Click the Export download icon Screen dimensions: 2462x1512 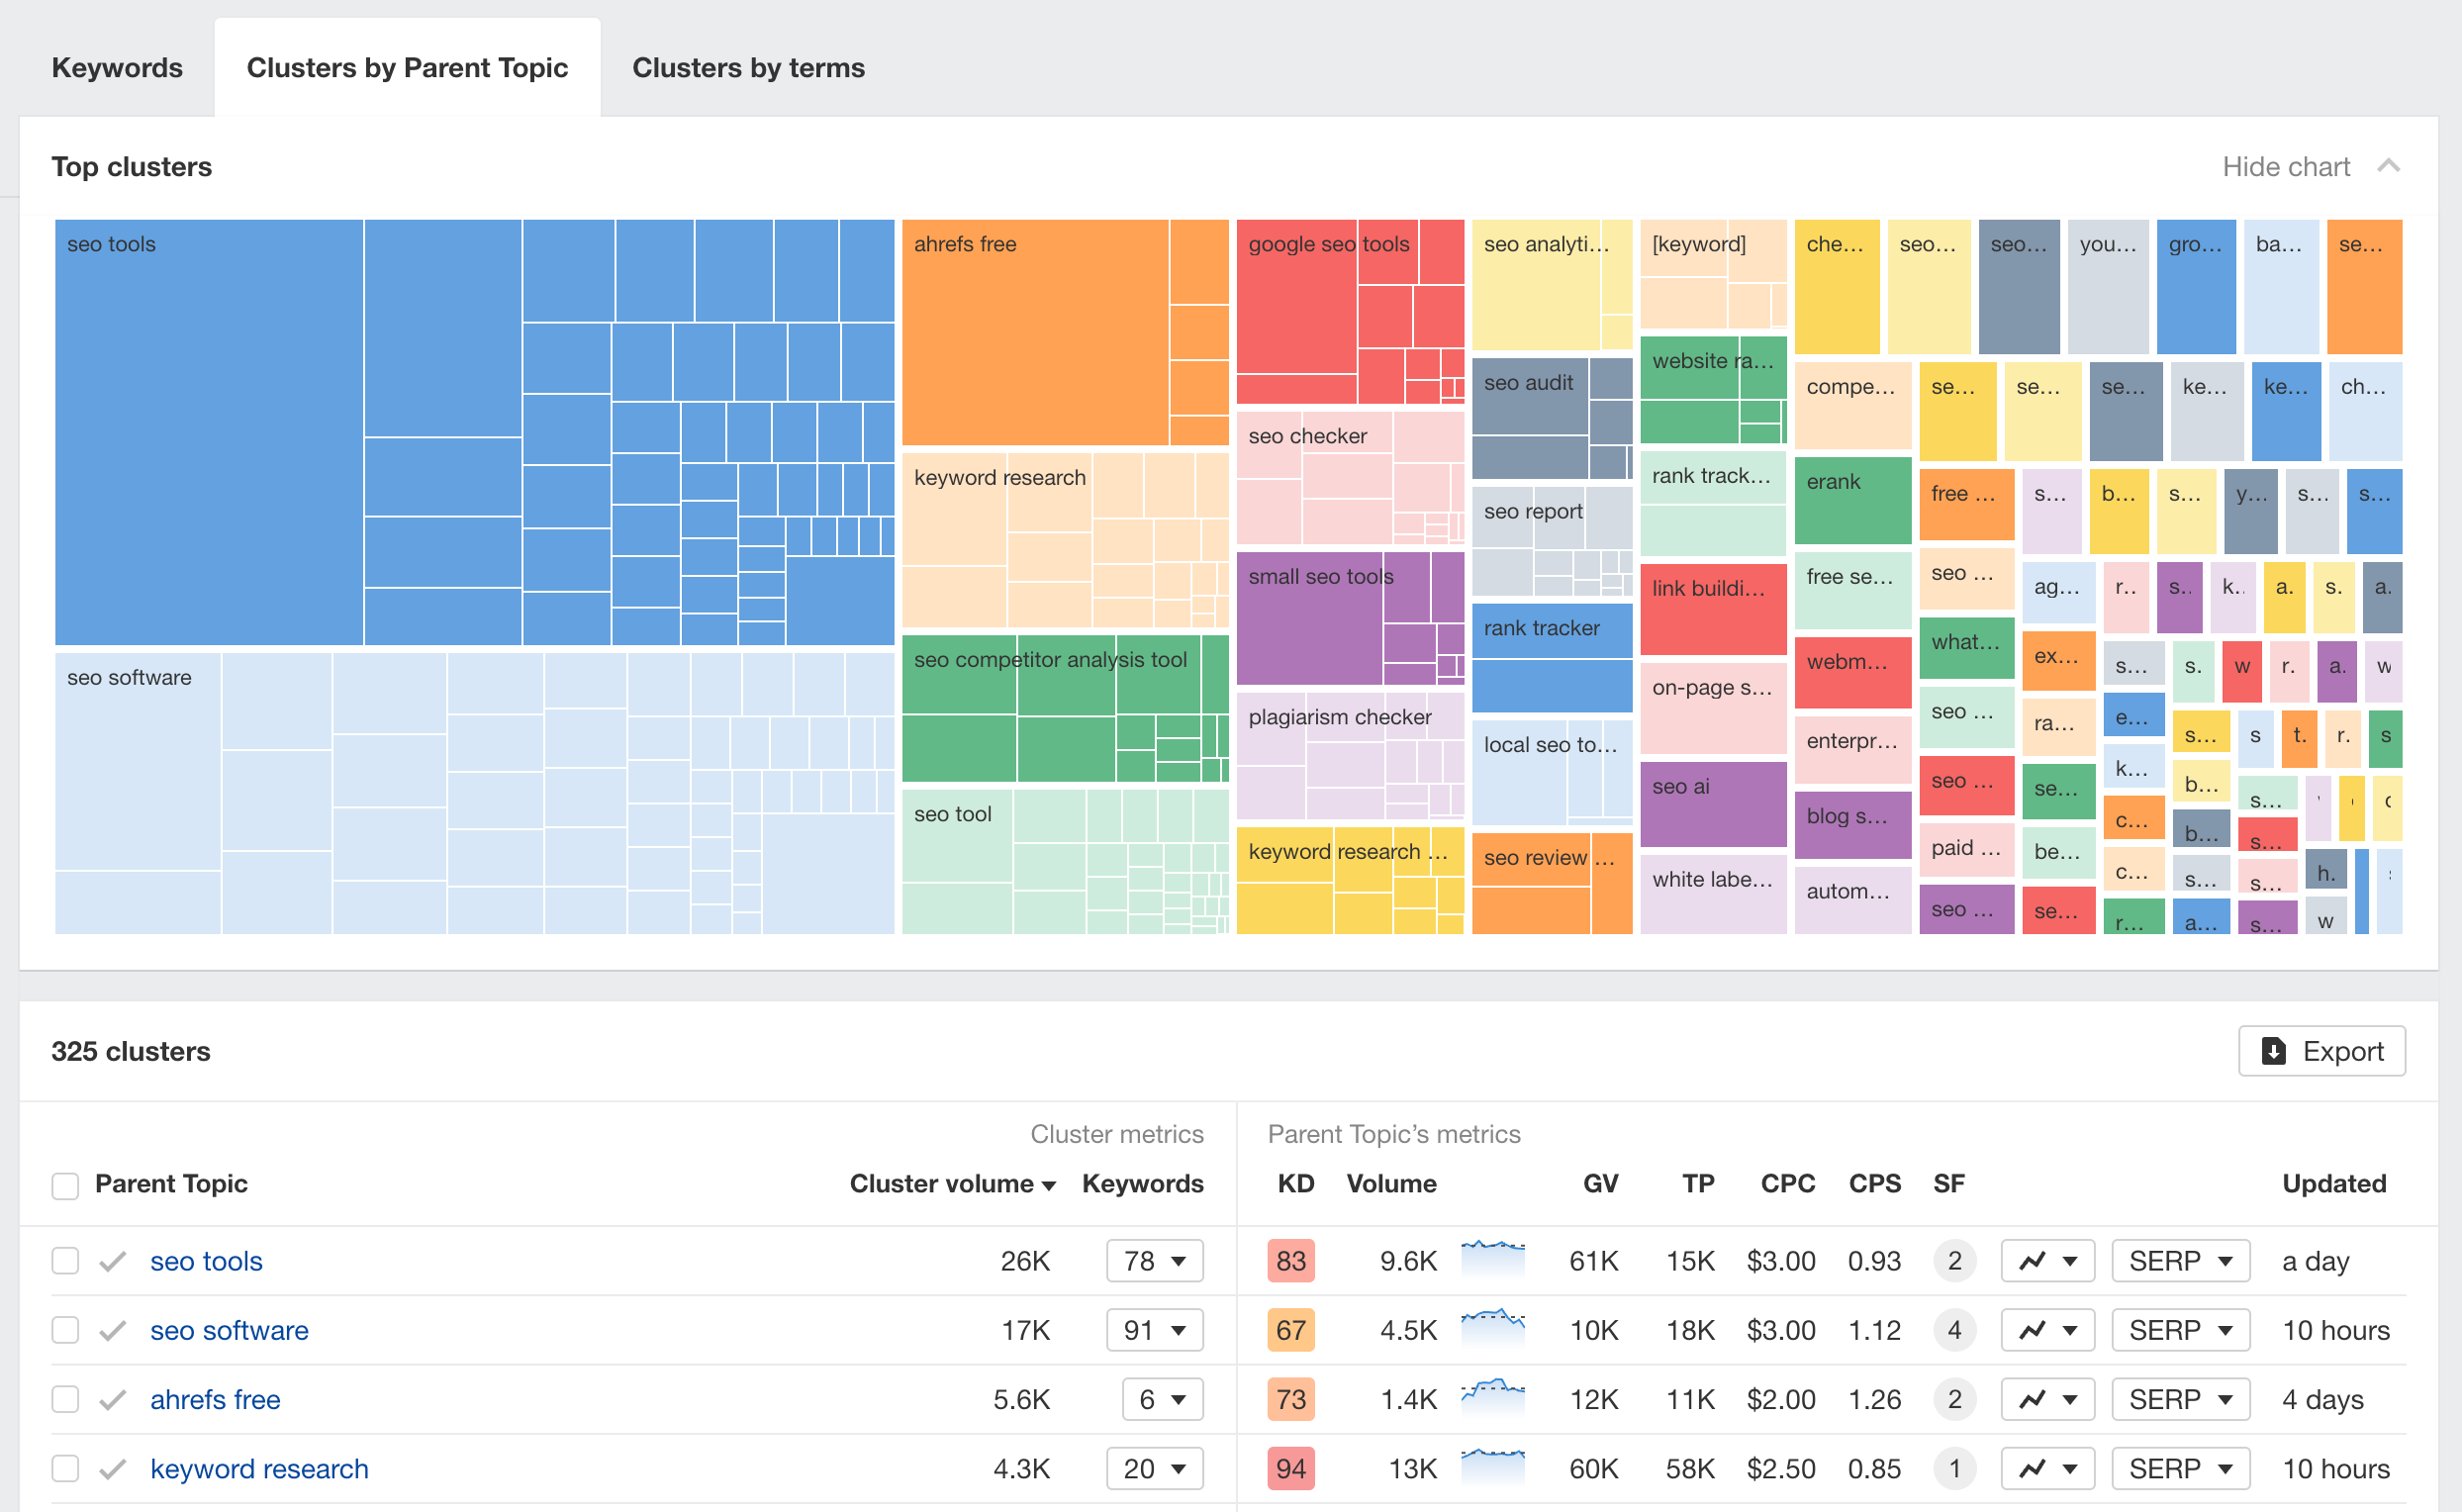click(2277, 1051)
